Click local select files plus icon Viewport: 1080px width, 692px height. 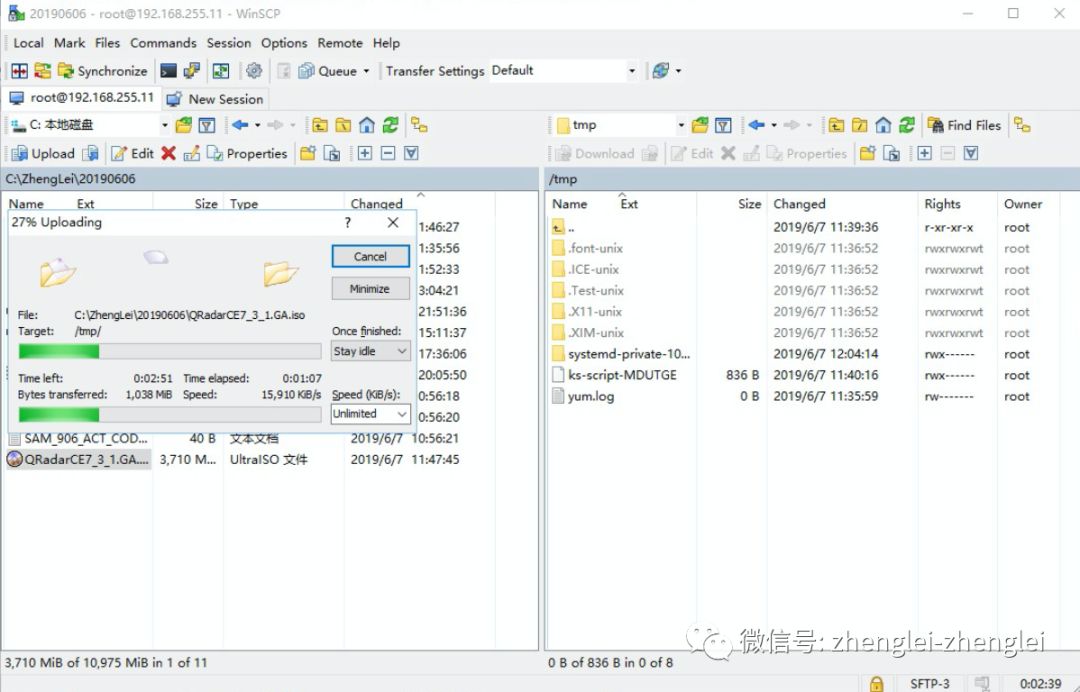click(x=365, y=154)
